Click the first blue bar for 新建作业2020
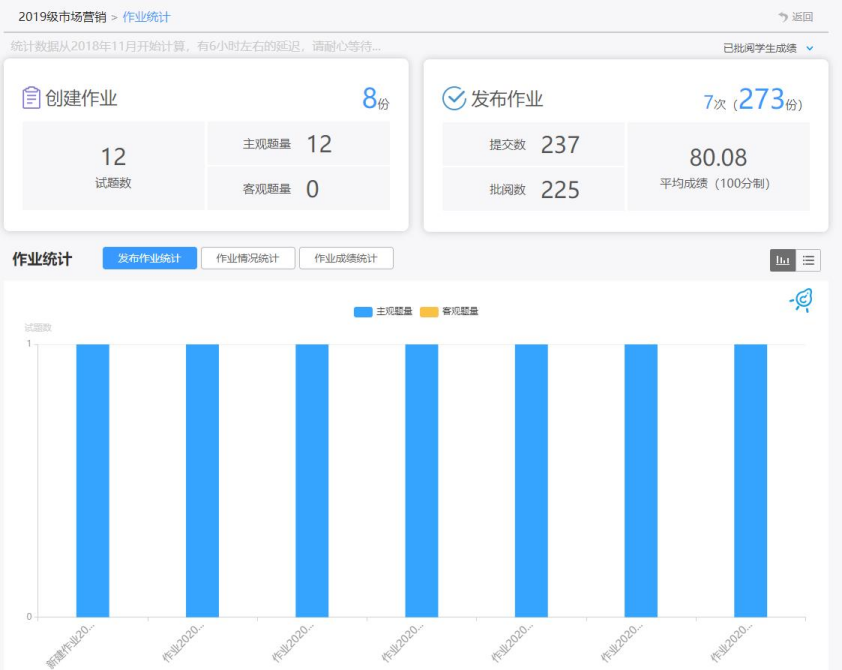842x670 pixels. pyautogui.click(x=93, y=480)
